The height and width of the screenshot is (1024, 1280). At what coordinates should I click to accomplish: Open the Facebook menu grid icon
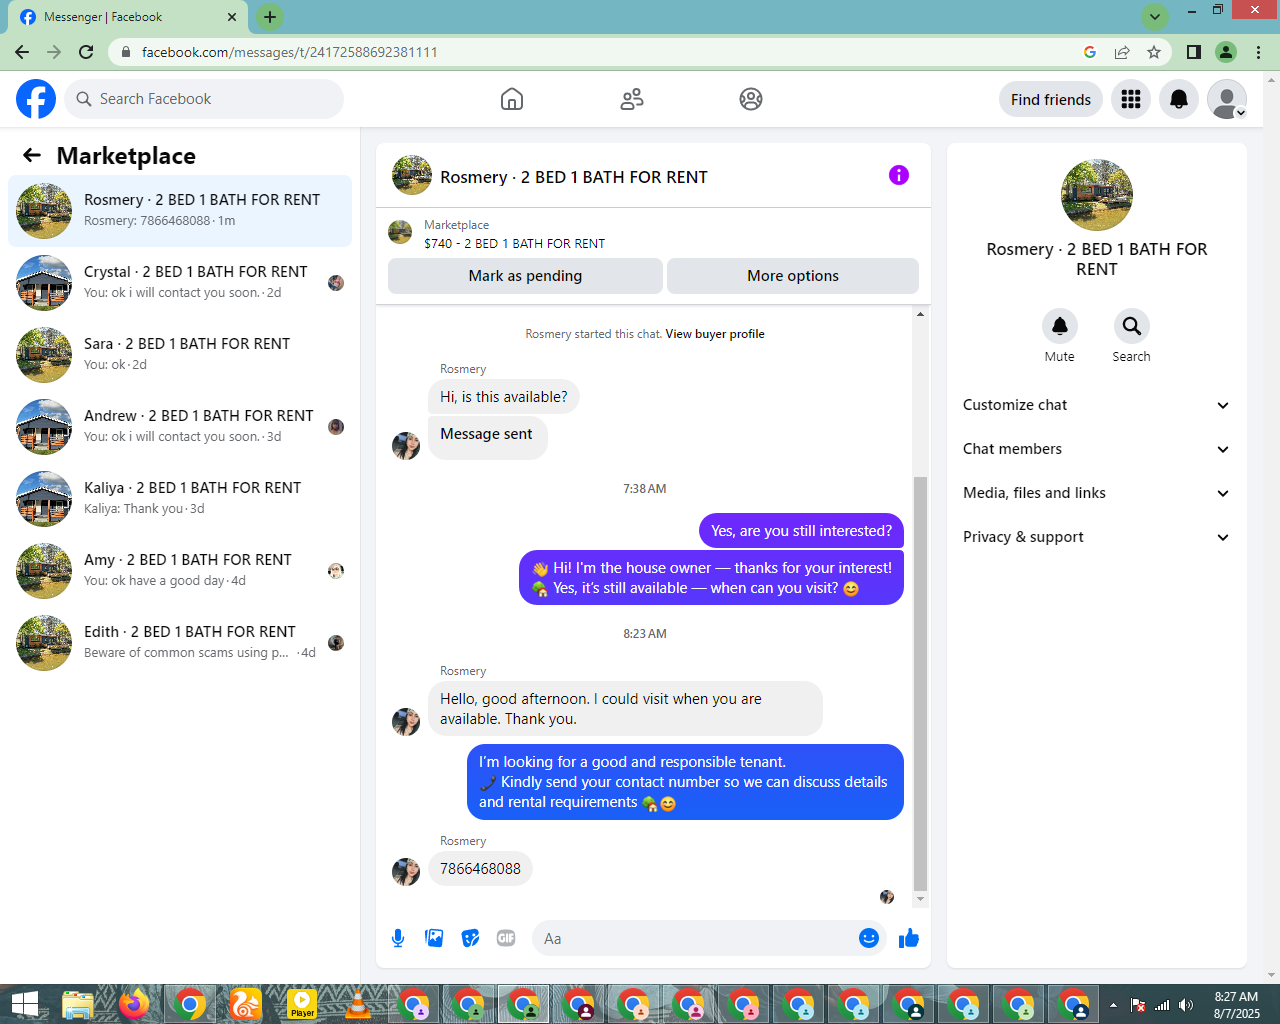pos(1131,99)
